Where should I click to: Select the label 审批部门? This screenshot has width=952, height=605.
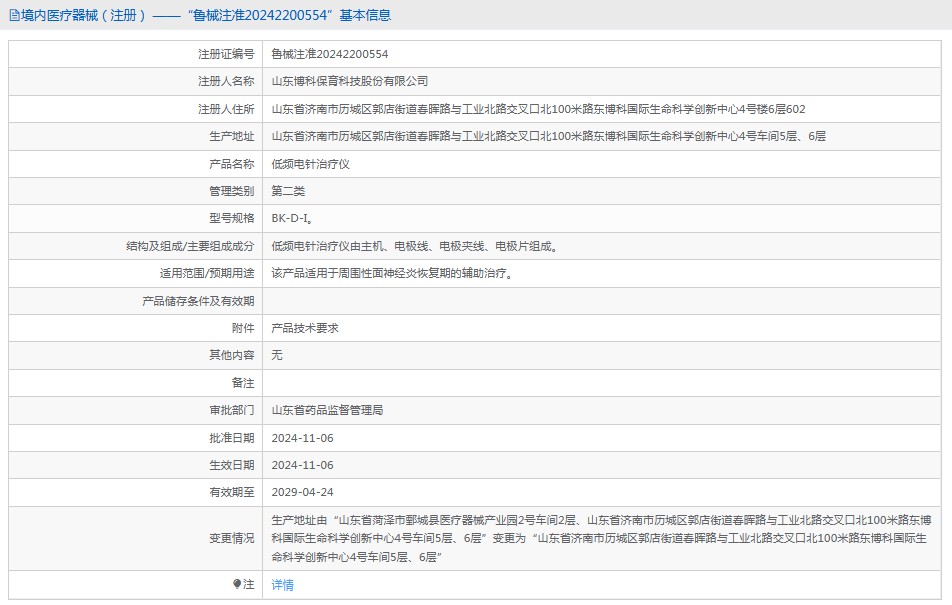[231, 410]
